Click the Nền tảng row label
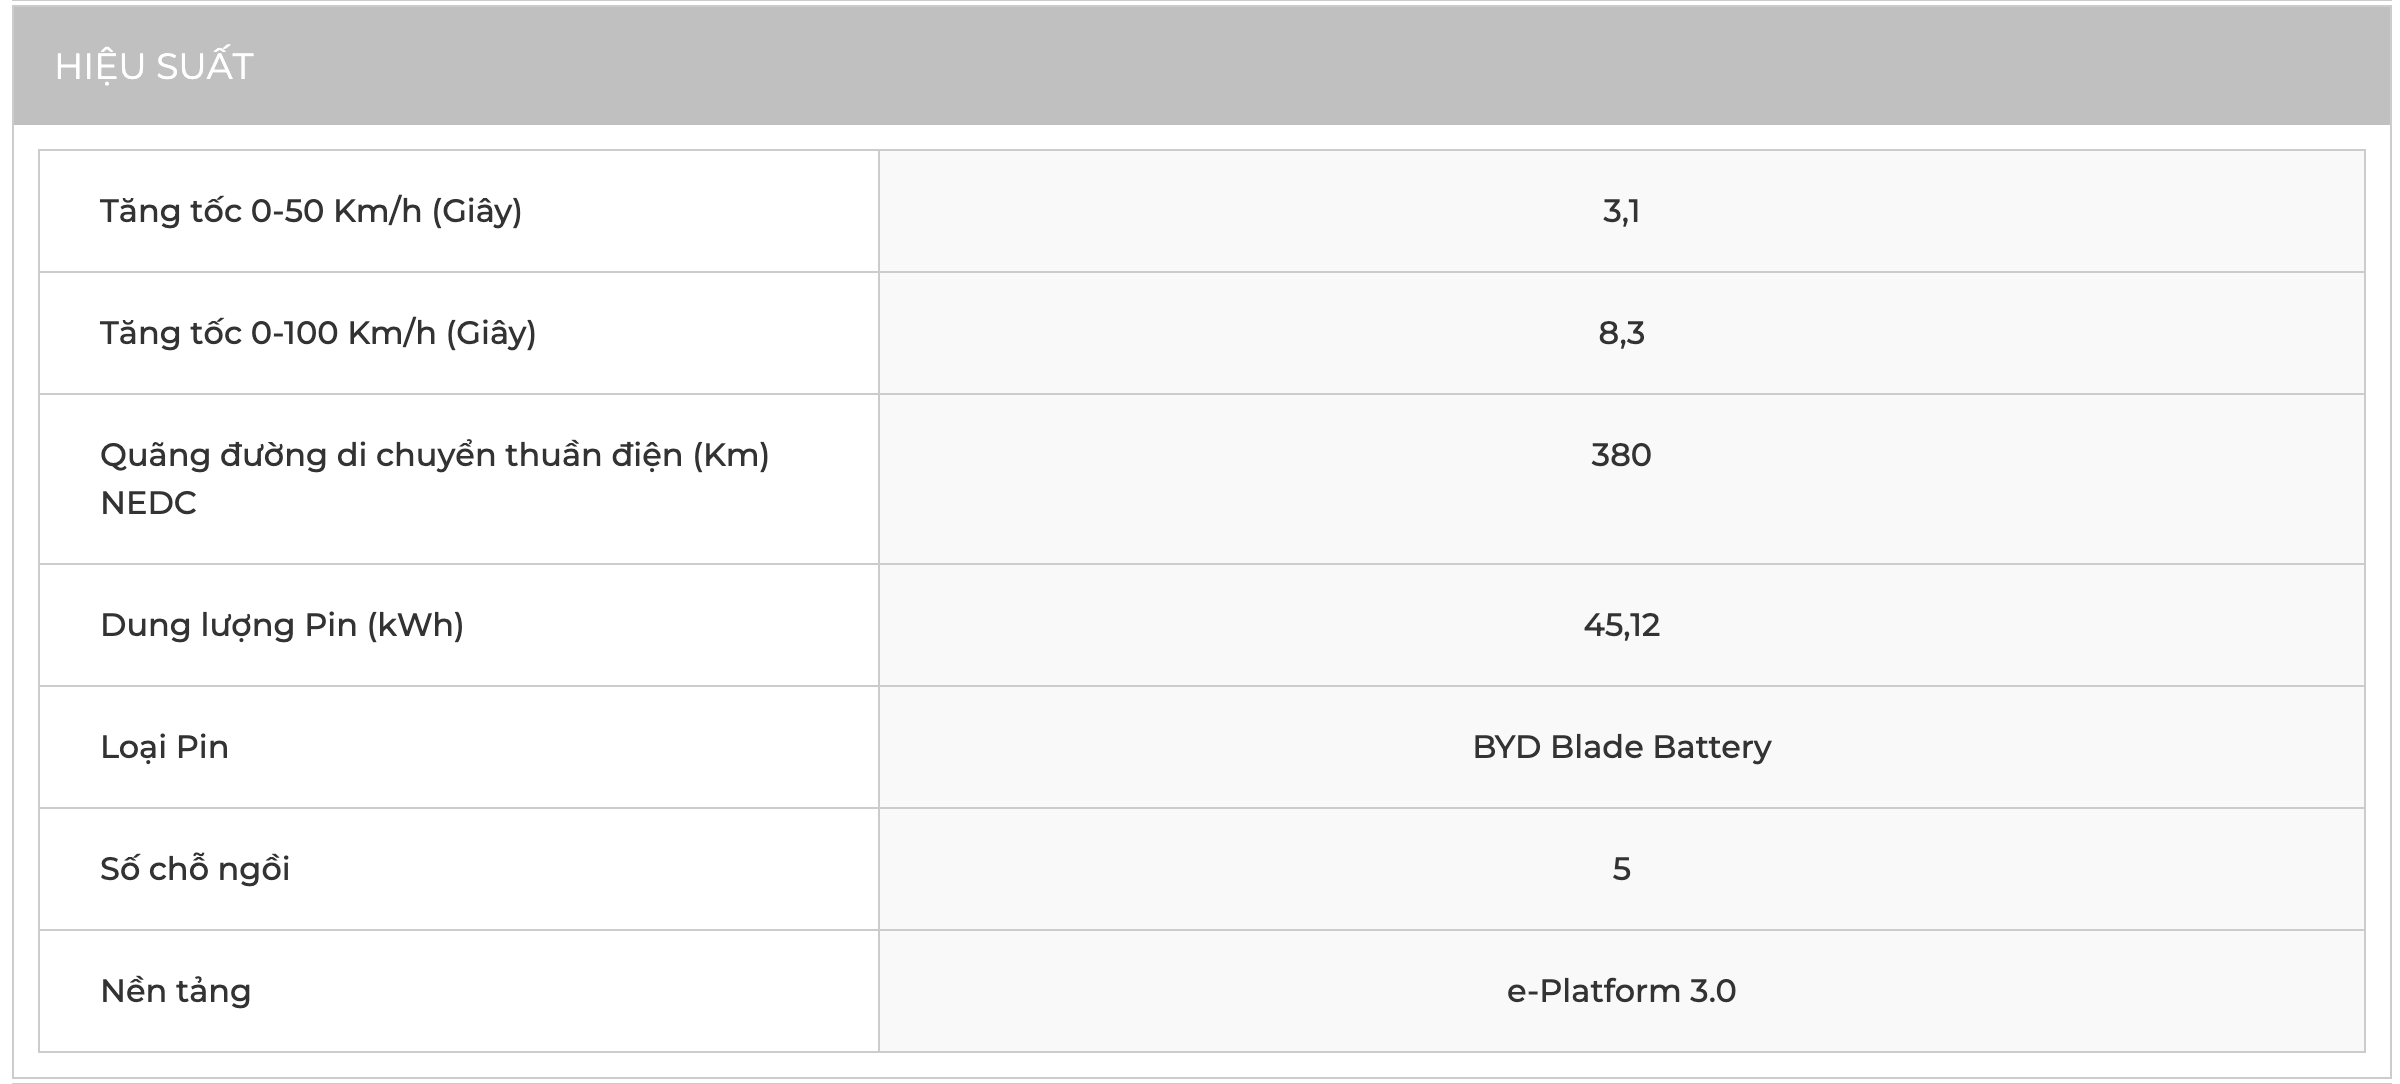The width and height of the screenshot is (2400, 1084). point(175,991)
